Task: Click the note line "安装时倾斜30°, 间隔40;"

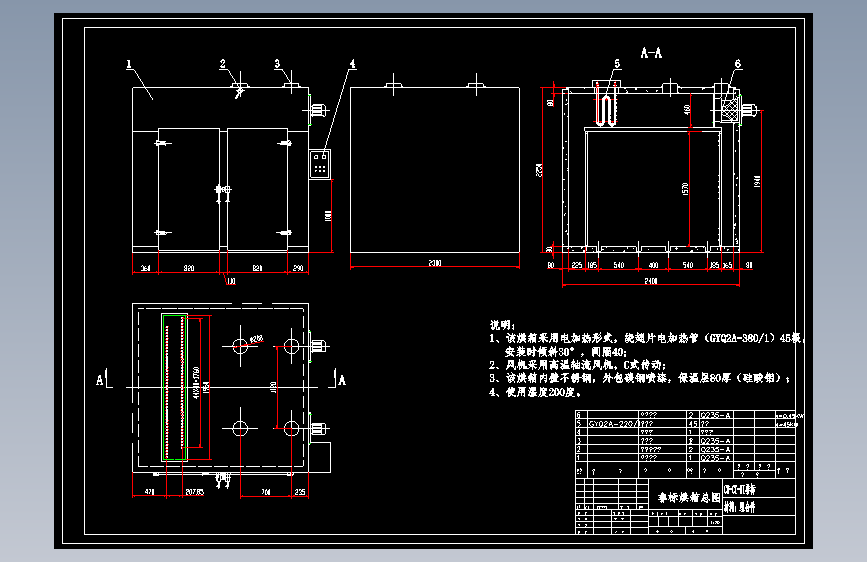Action: pos(566,352)
